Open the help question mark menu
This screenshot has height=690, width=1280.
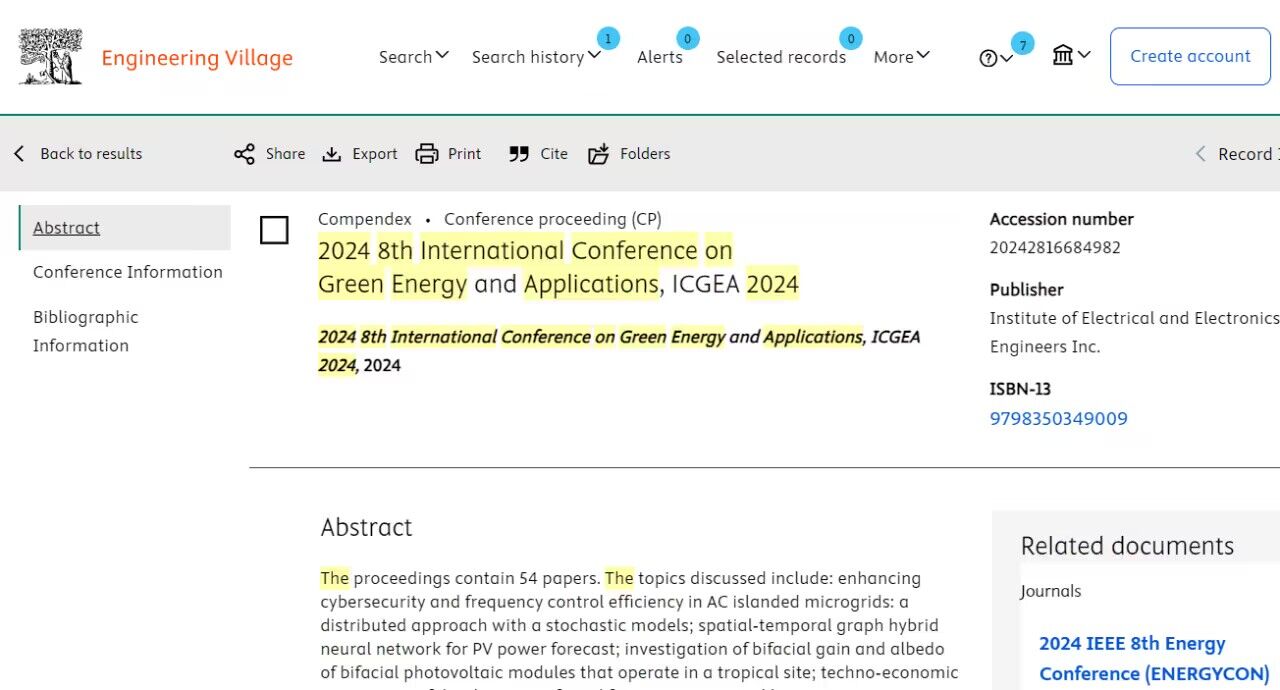[996, 58]
